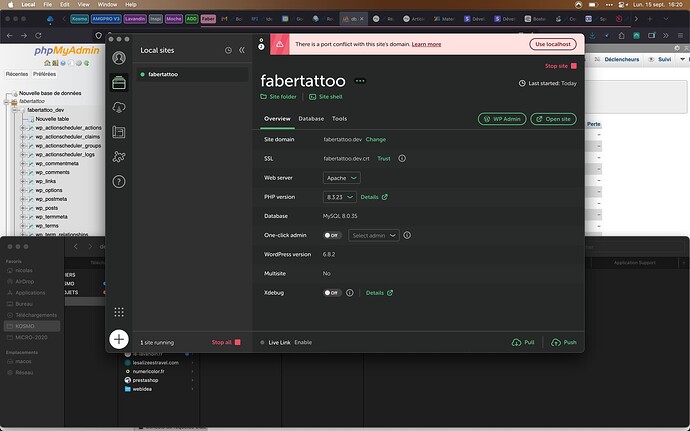Open the Site shell link
Viewport: 690px width, 431px height.
pyautogui.click(x=326, y=96)
